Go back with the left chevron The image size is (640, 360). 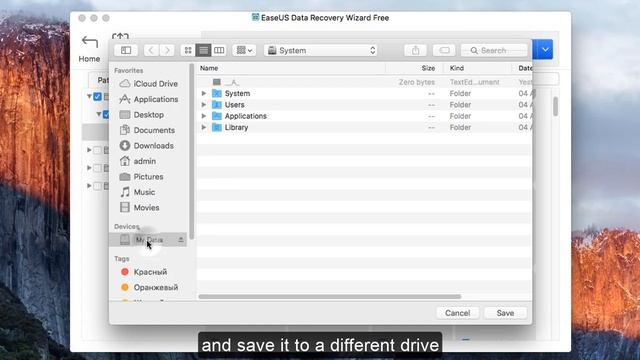point(151,50)
